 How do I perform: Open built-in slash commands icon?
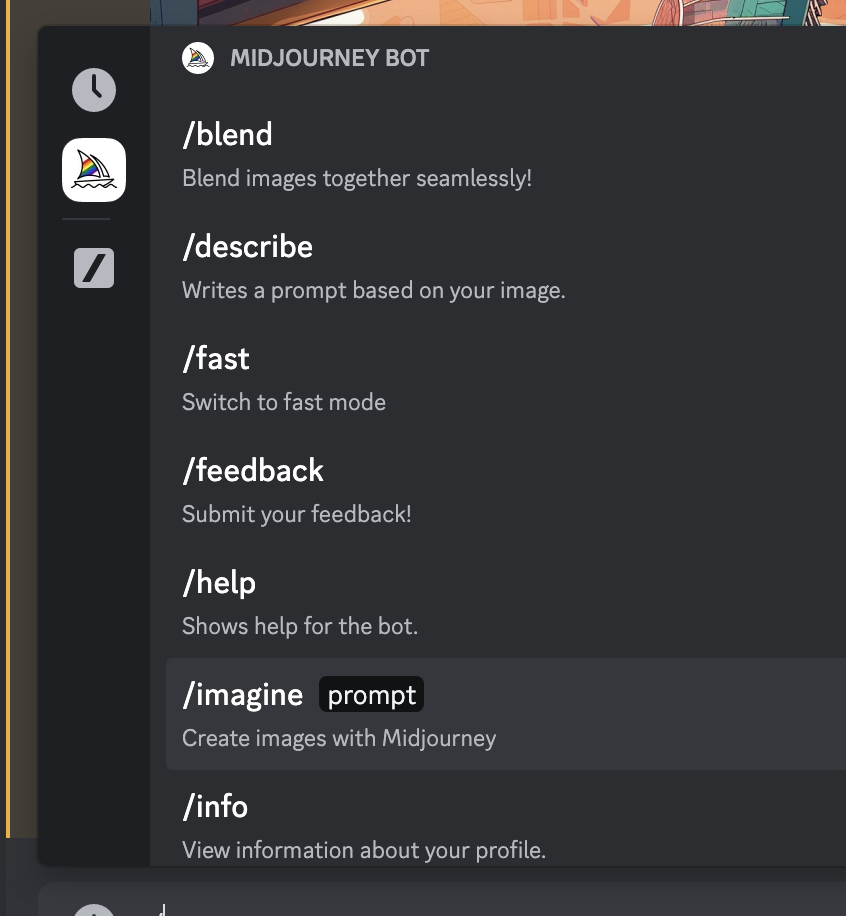[93, 268]
